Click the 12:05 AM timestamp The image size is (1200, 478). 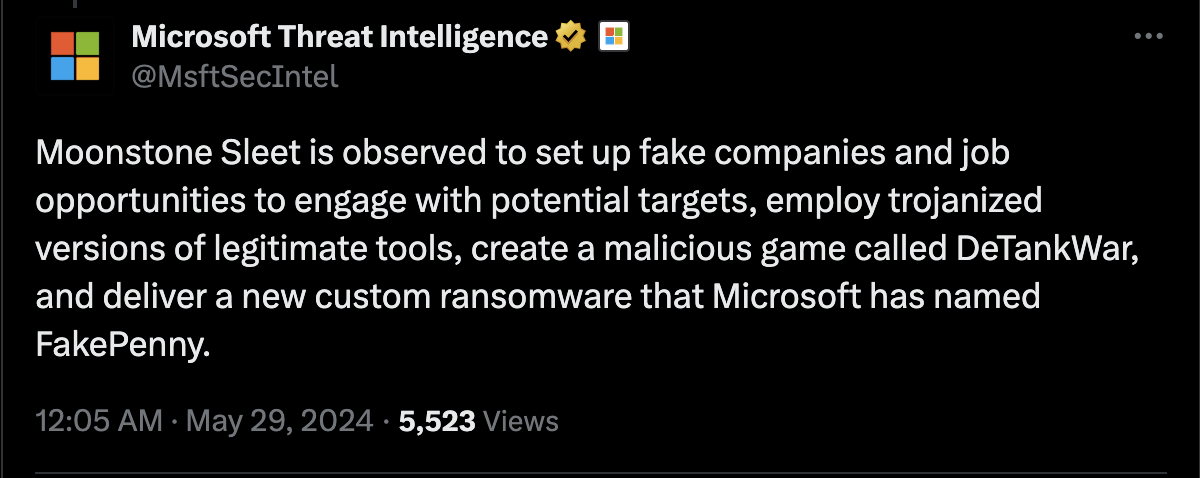click(98, 420)
